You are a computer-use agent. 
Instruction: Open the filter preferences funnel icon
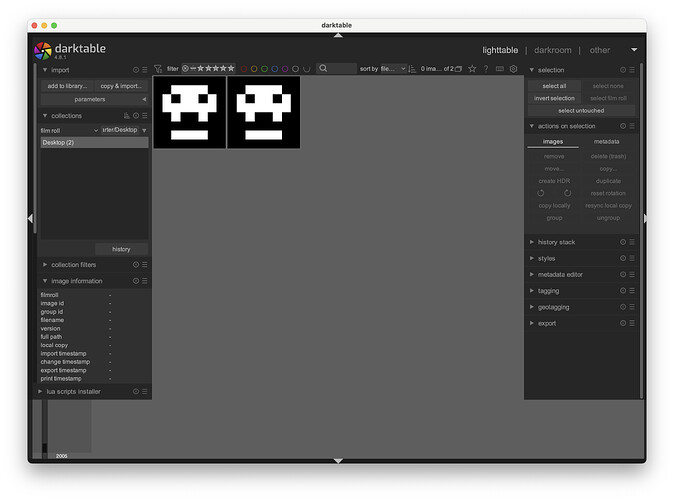click(x=158, y=69)
